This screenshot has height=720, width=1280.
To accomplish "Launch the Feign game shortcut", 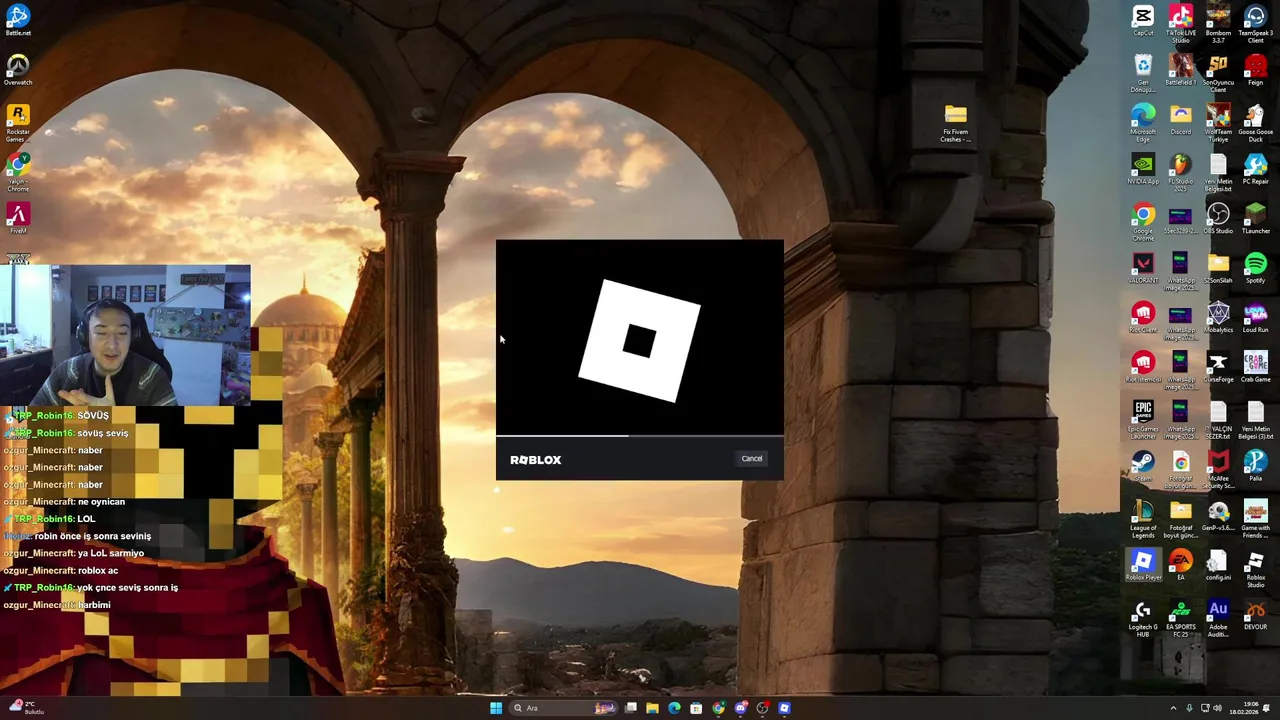I will pos(1255,69).
